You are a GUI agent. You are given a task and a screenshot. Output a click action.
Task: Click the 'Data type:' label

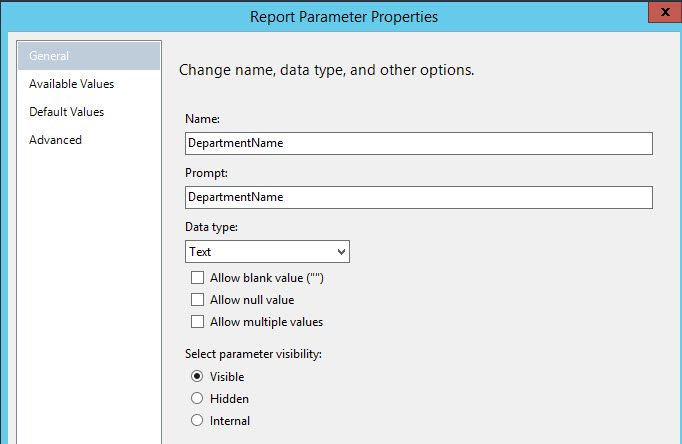[212, 228]
